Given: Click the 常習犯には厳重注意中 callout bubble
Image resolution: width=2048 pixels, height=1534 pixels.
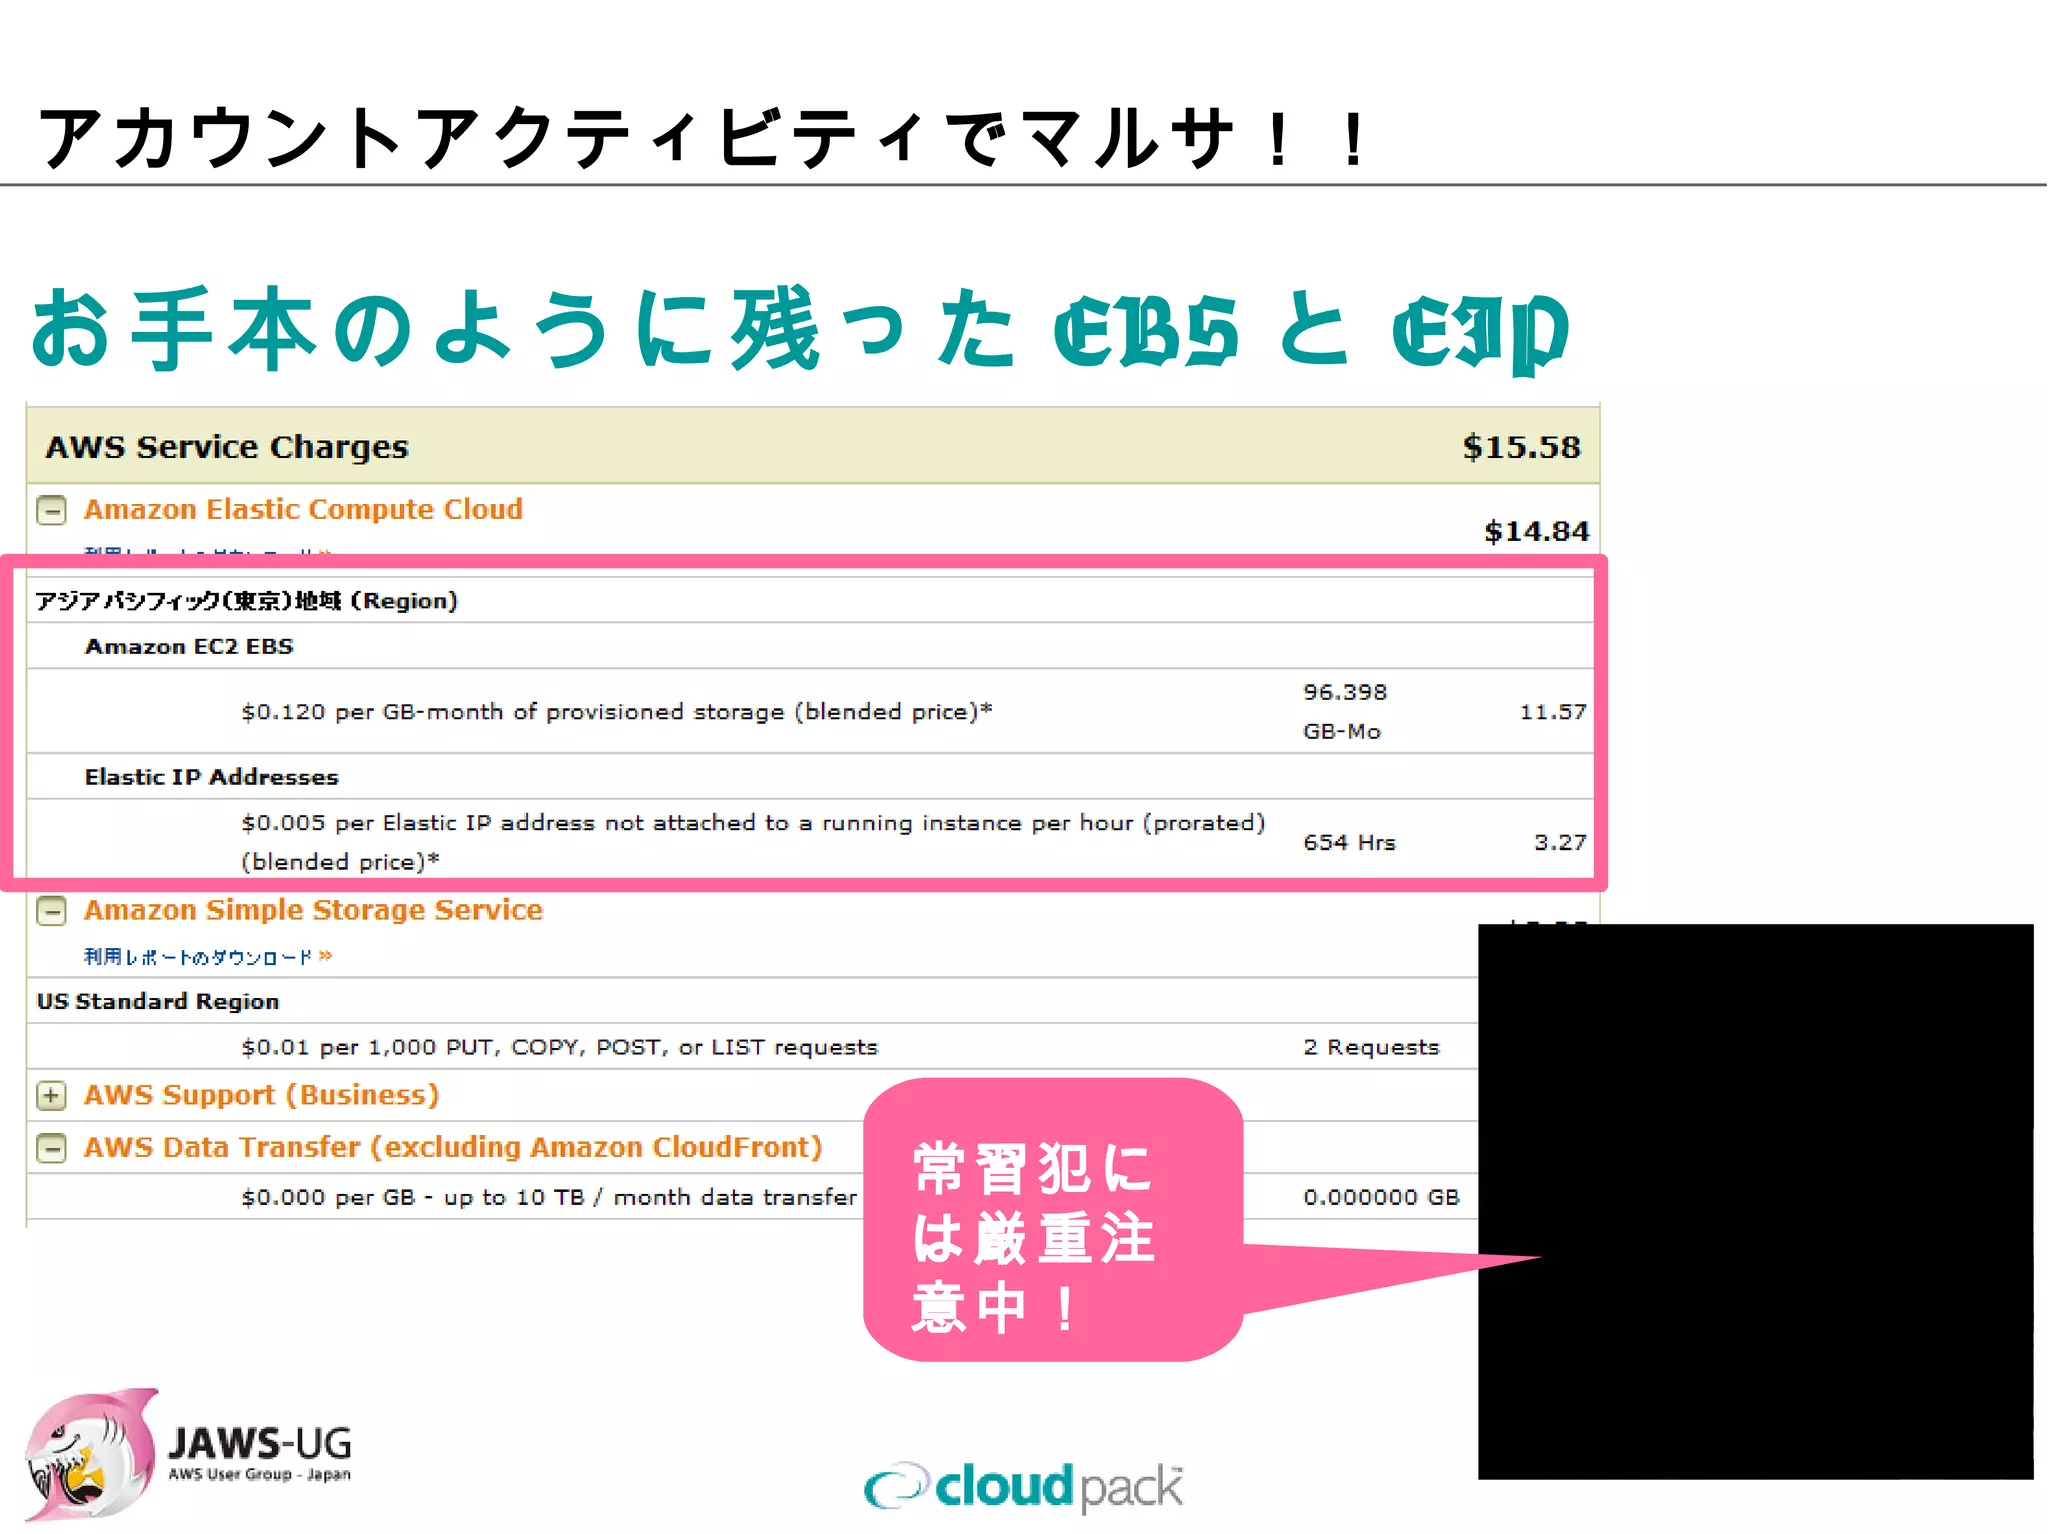Looking at the screenshot, I should [1053, 1220].
